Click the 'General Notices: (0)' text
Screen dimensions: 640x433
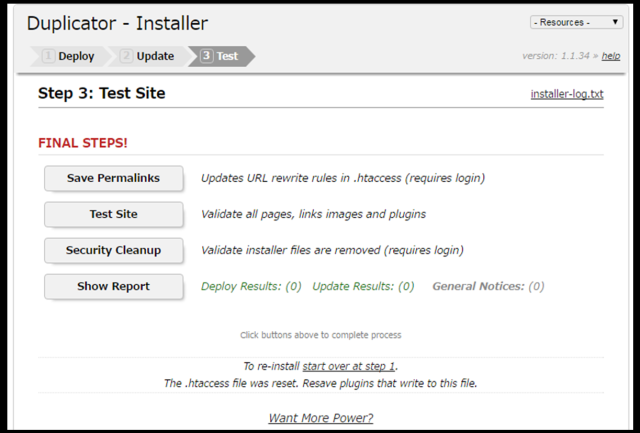click(488, 286)
